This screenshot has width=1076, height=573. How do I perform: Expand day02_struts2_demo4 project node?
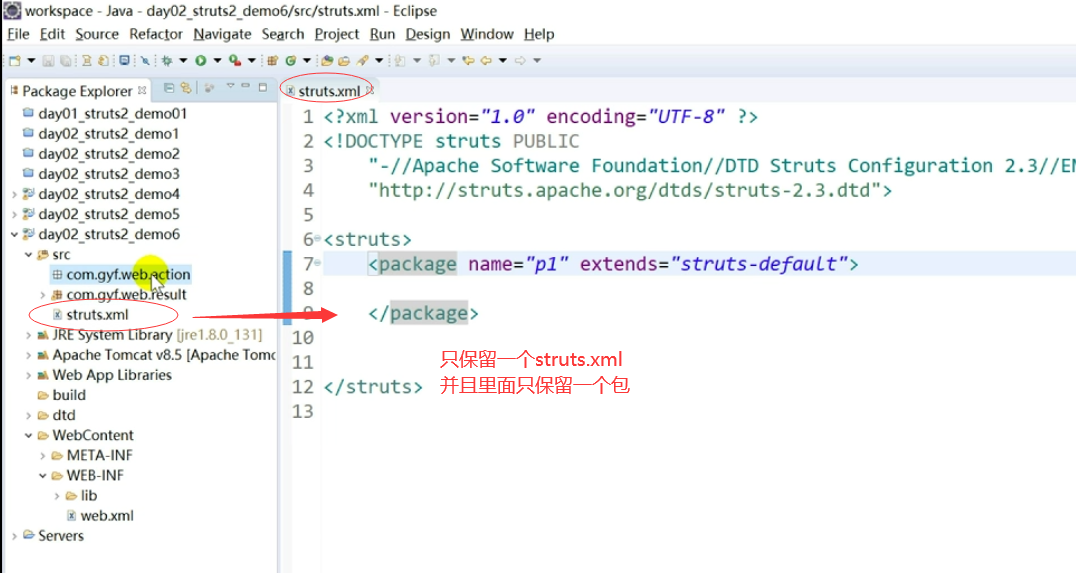coord(14,194)
